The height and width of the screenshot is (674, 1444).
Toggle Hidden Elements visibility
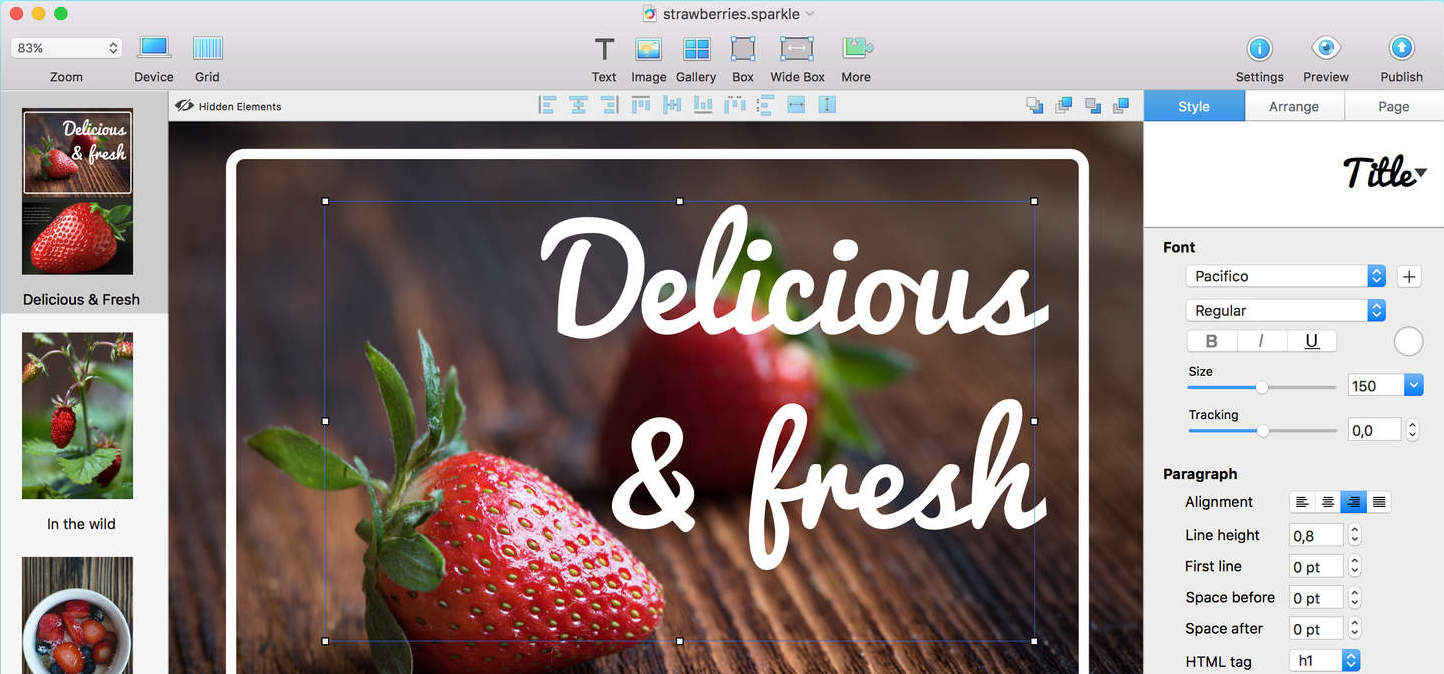228,106
